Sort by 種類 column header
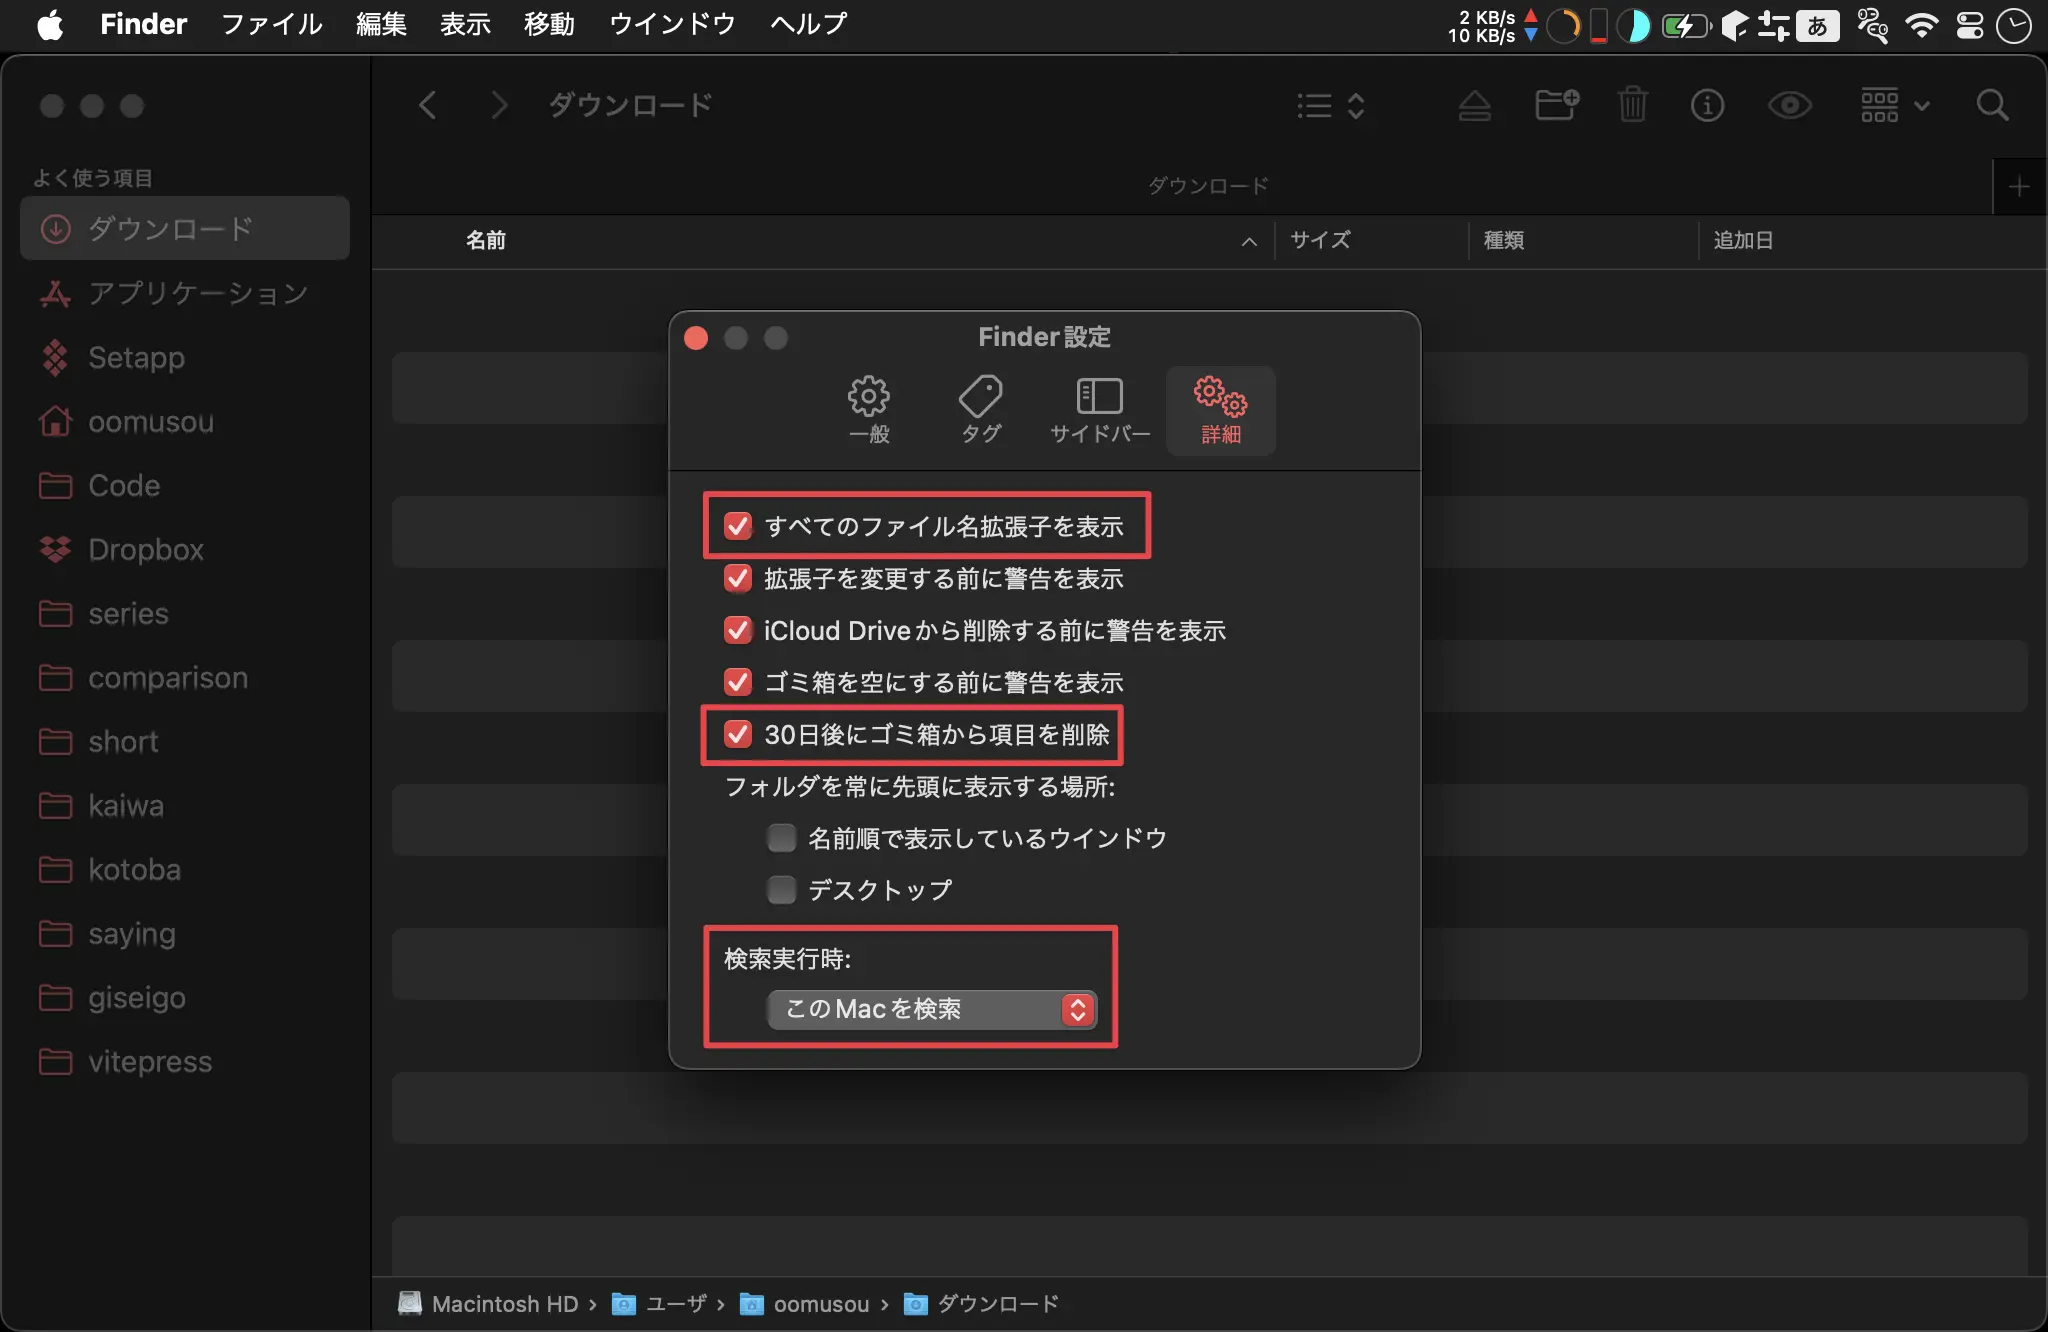The height and width of the screenshot is (1332, 2048). (1504, 240)
